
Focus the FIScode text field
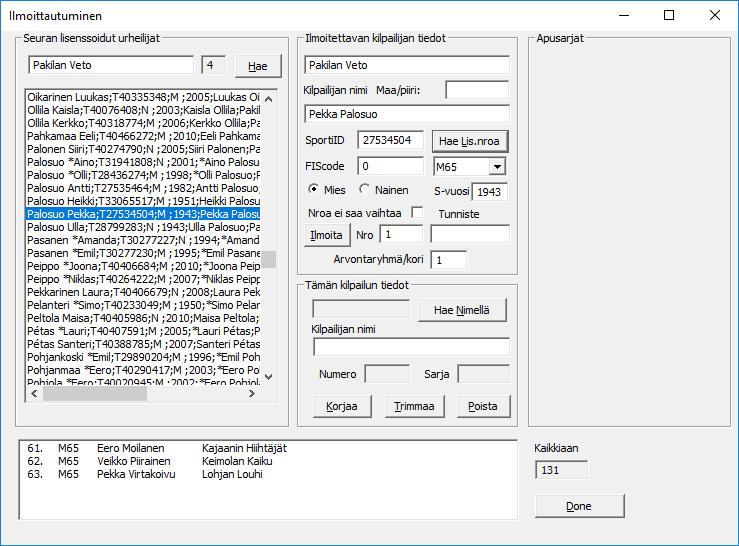390,166
